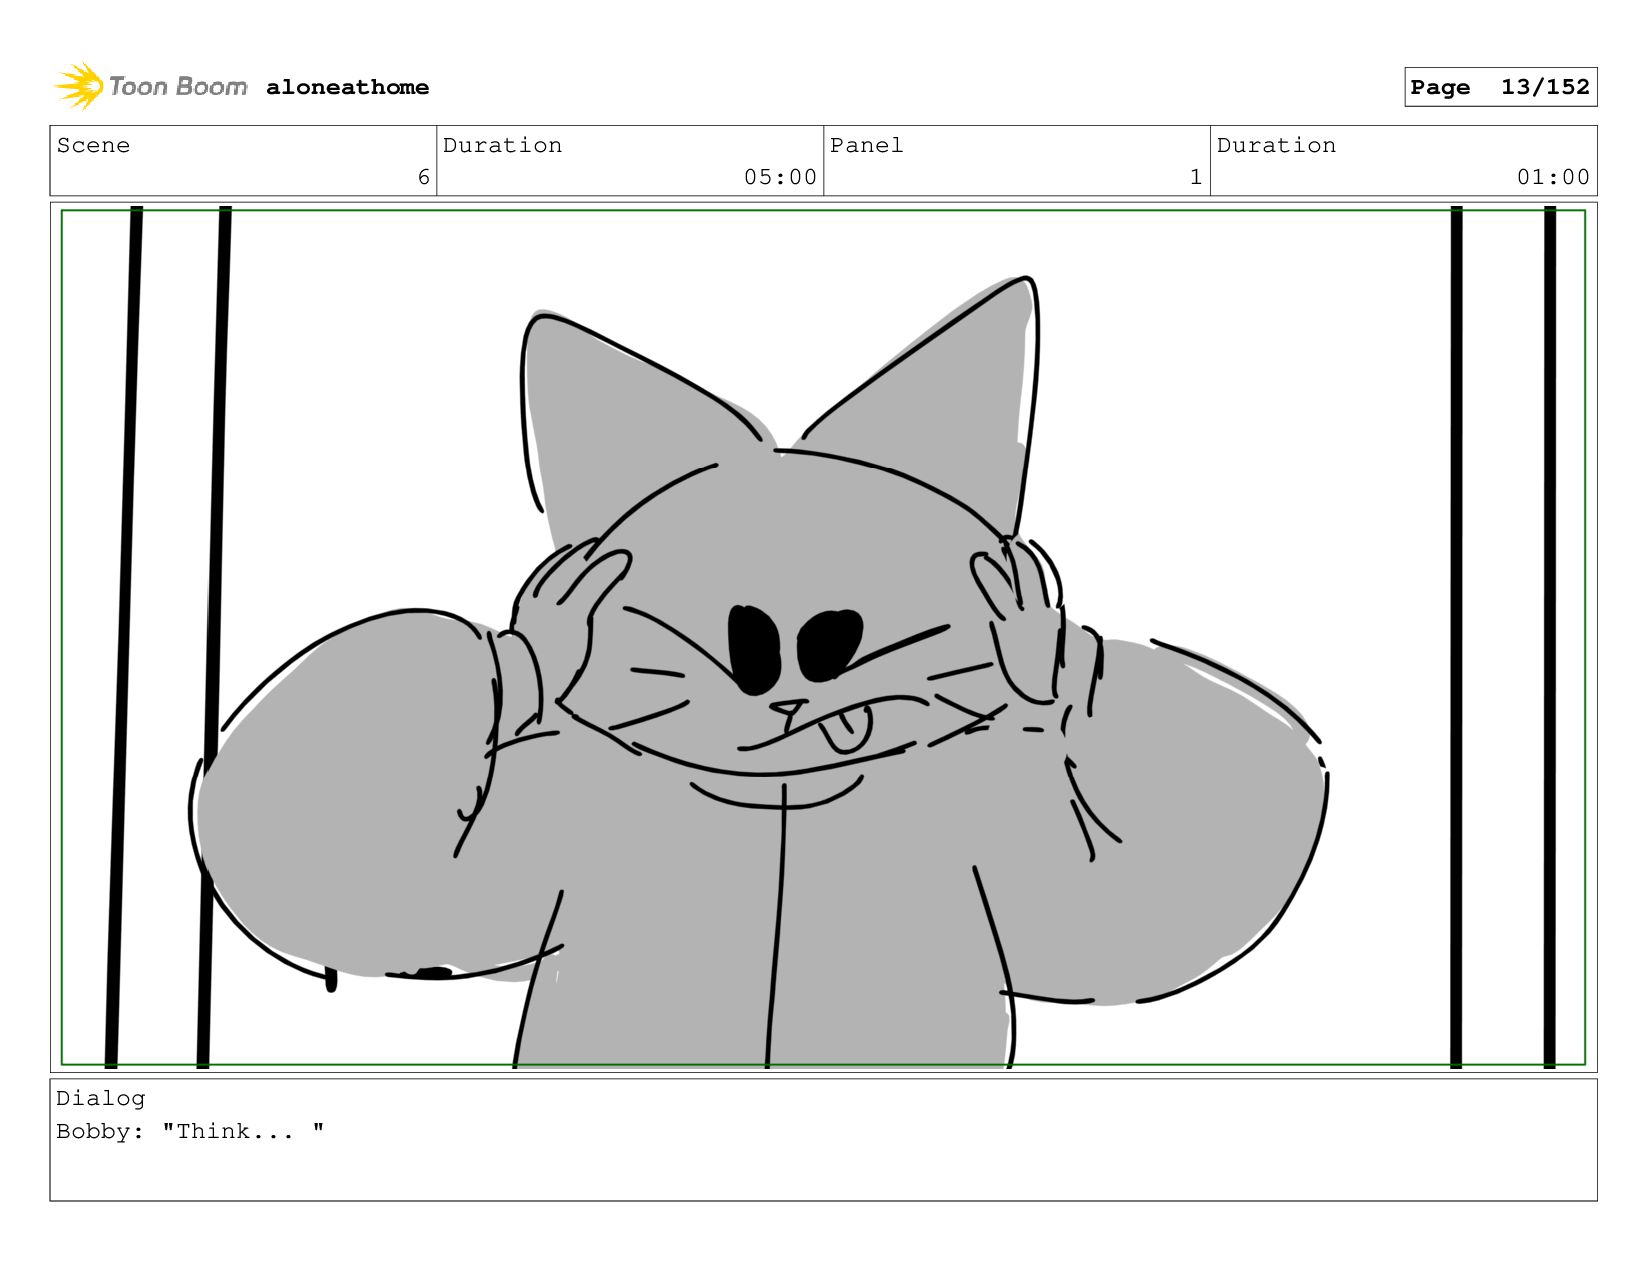Click the 'Scene' header label
Image resolution: width=1648 pixels, height=1276 pixels.
pos(93,145)
